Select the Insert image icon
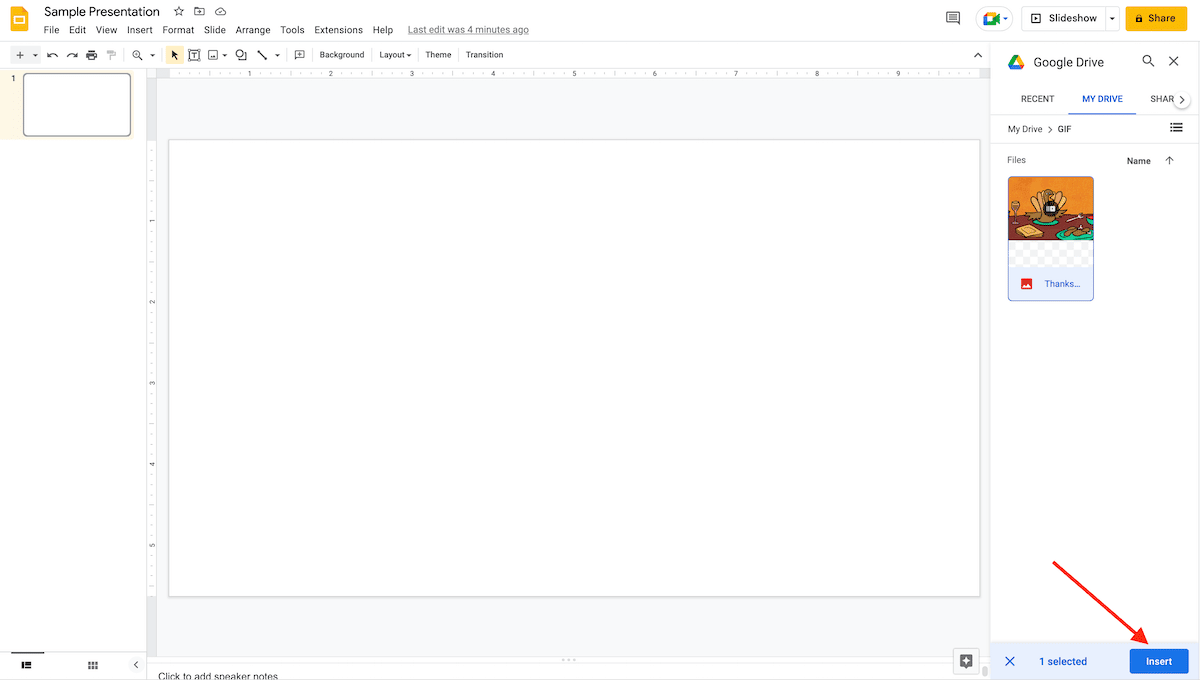The width and height of the screenshot is (1200, 680). pos(212,54)
